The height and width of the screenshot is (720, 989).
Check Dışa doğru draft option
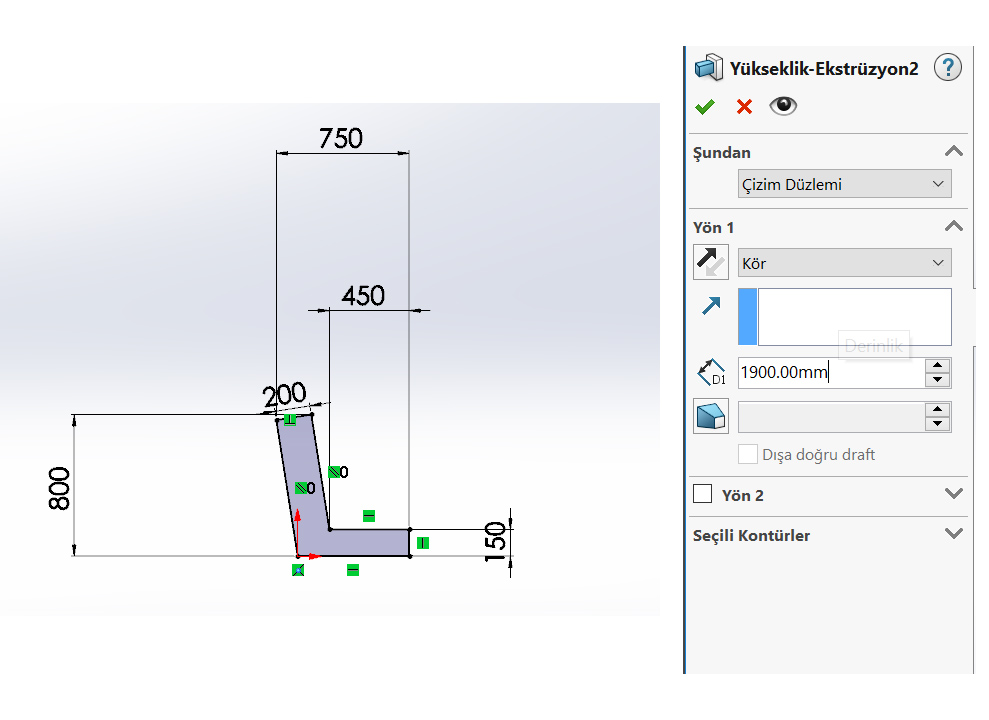(747, 454)
